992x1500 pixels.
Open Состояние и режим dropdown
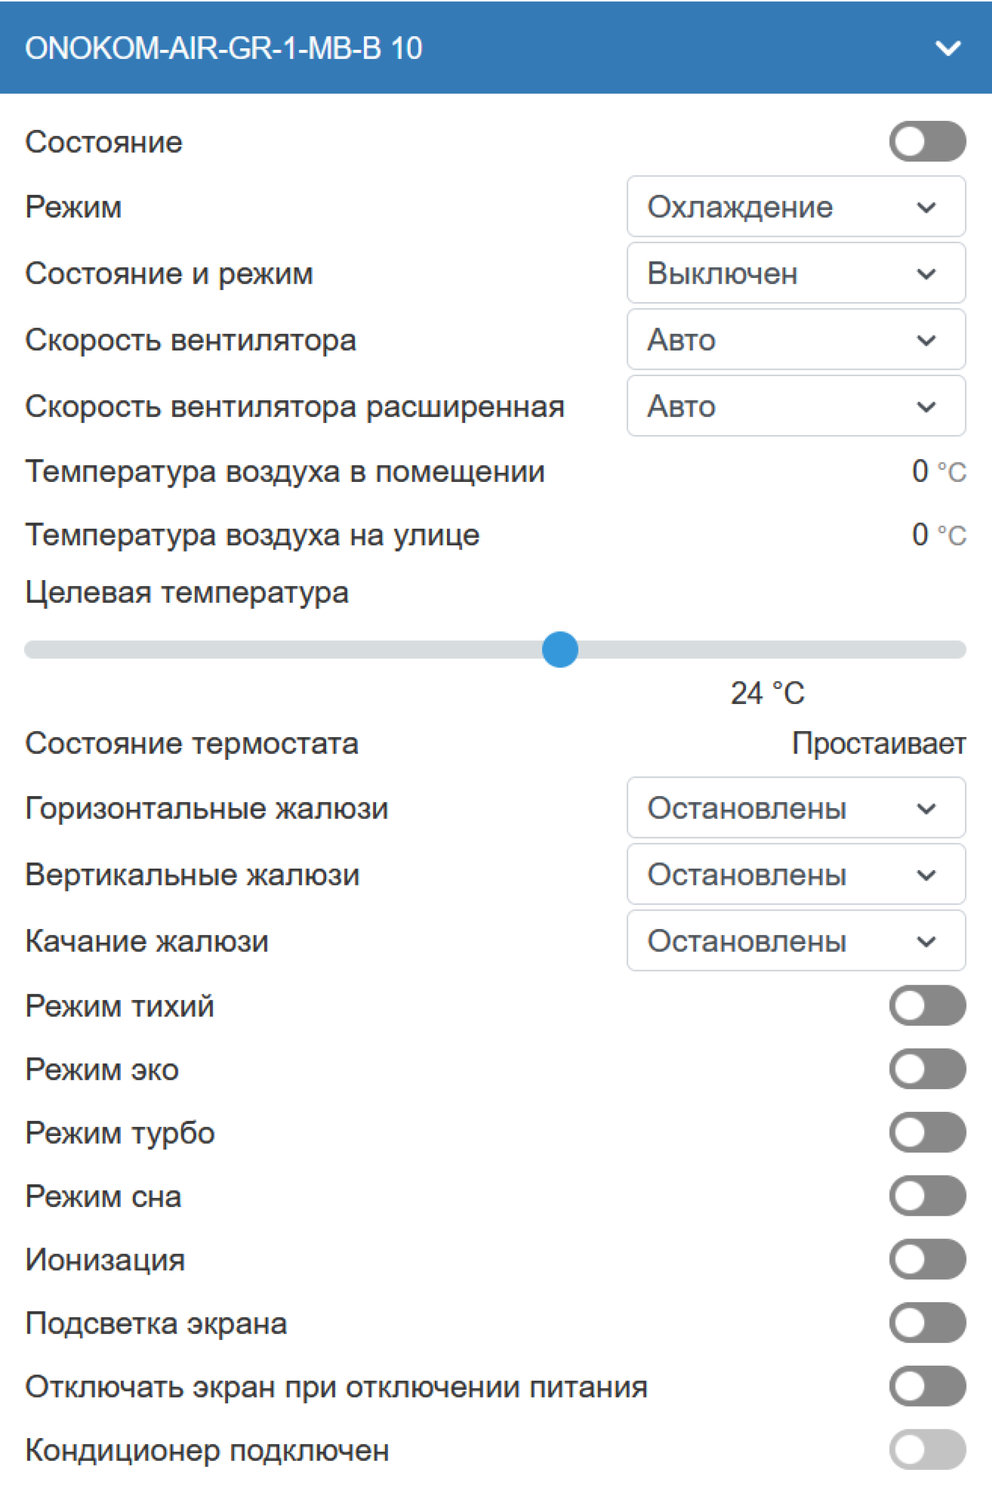tap(796, 274)
